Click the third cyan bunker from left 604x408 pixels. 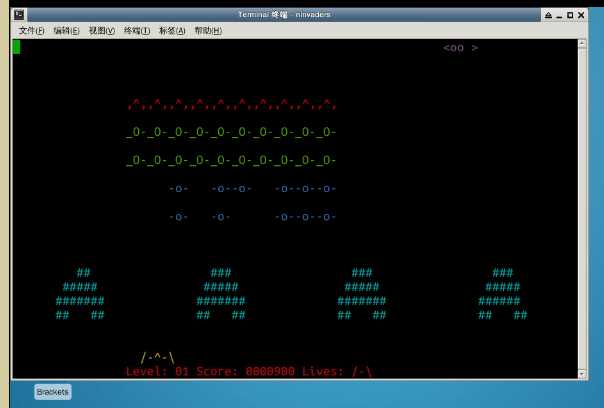362,294
